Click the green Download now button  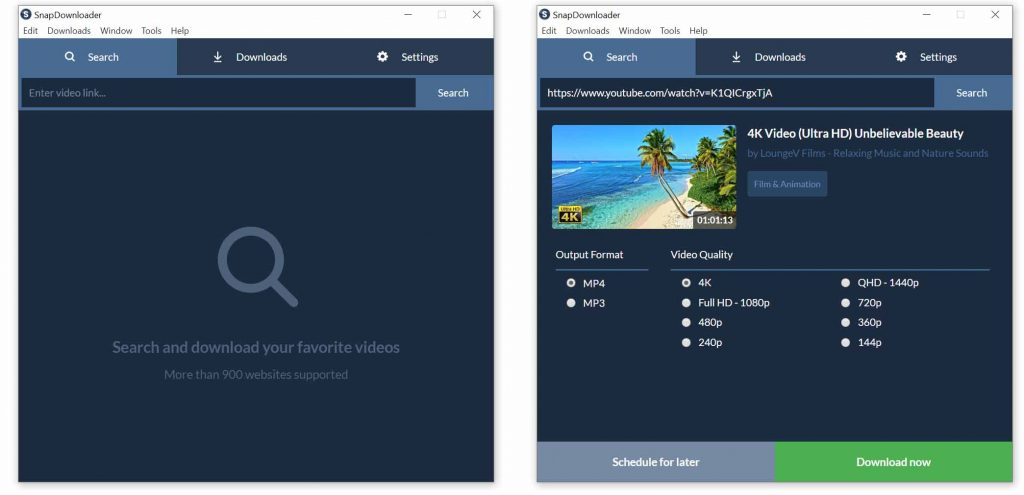pyautogui.click(x=893, y=462)
